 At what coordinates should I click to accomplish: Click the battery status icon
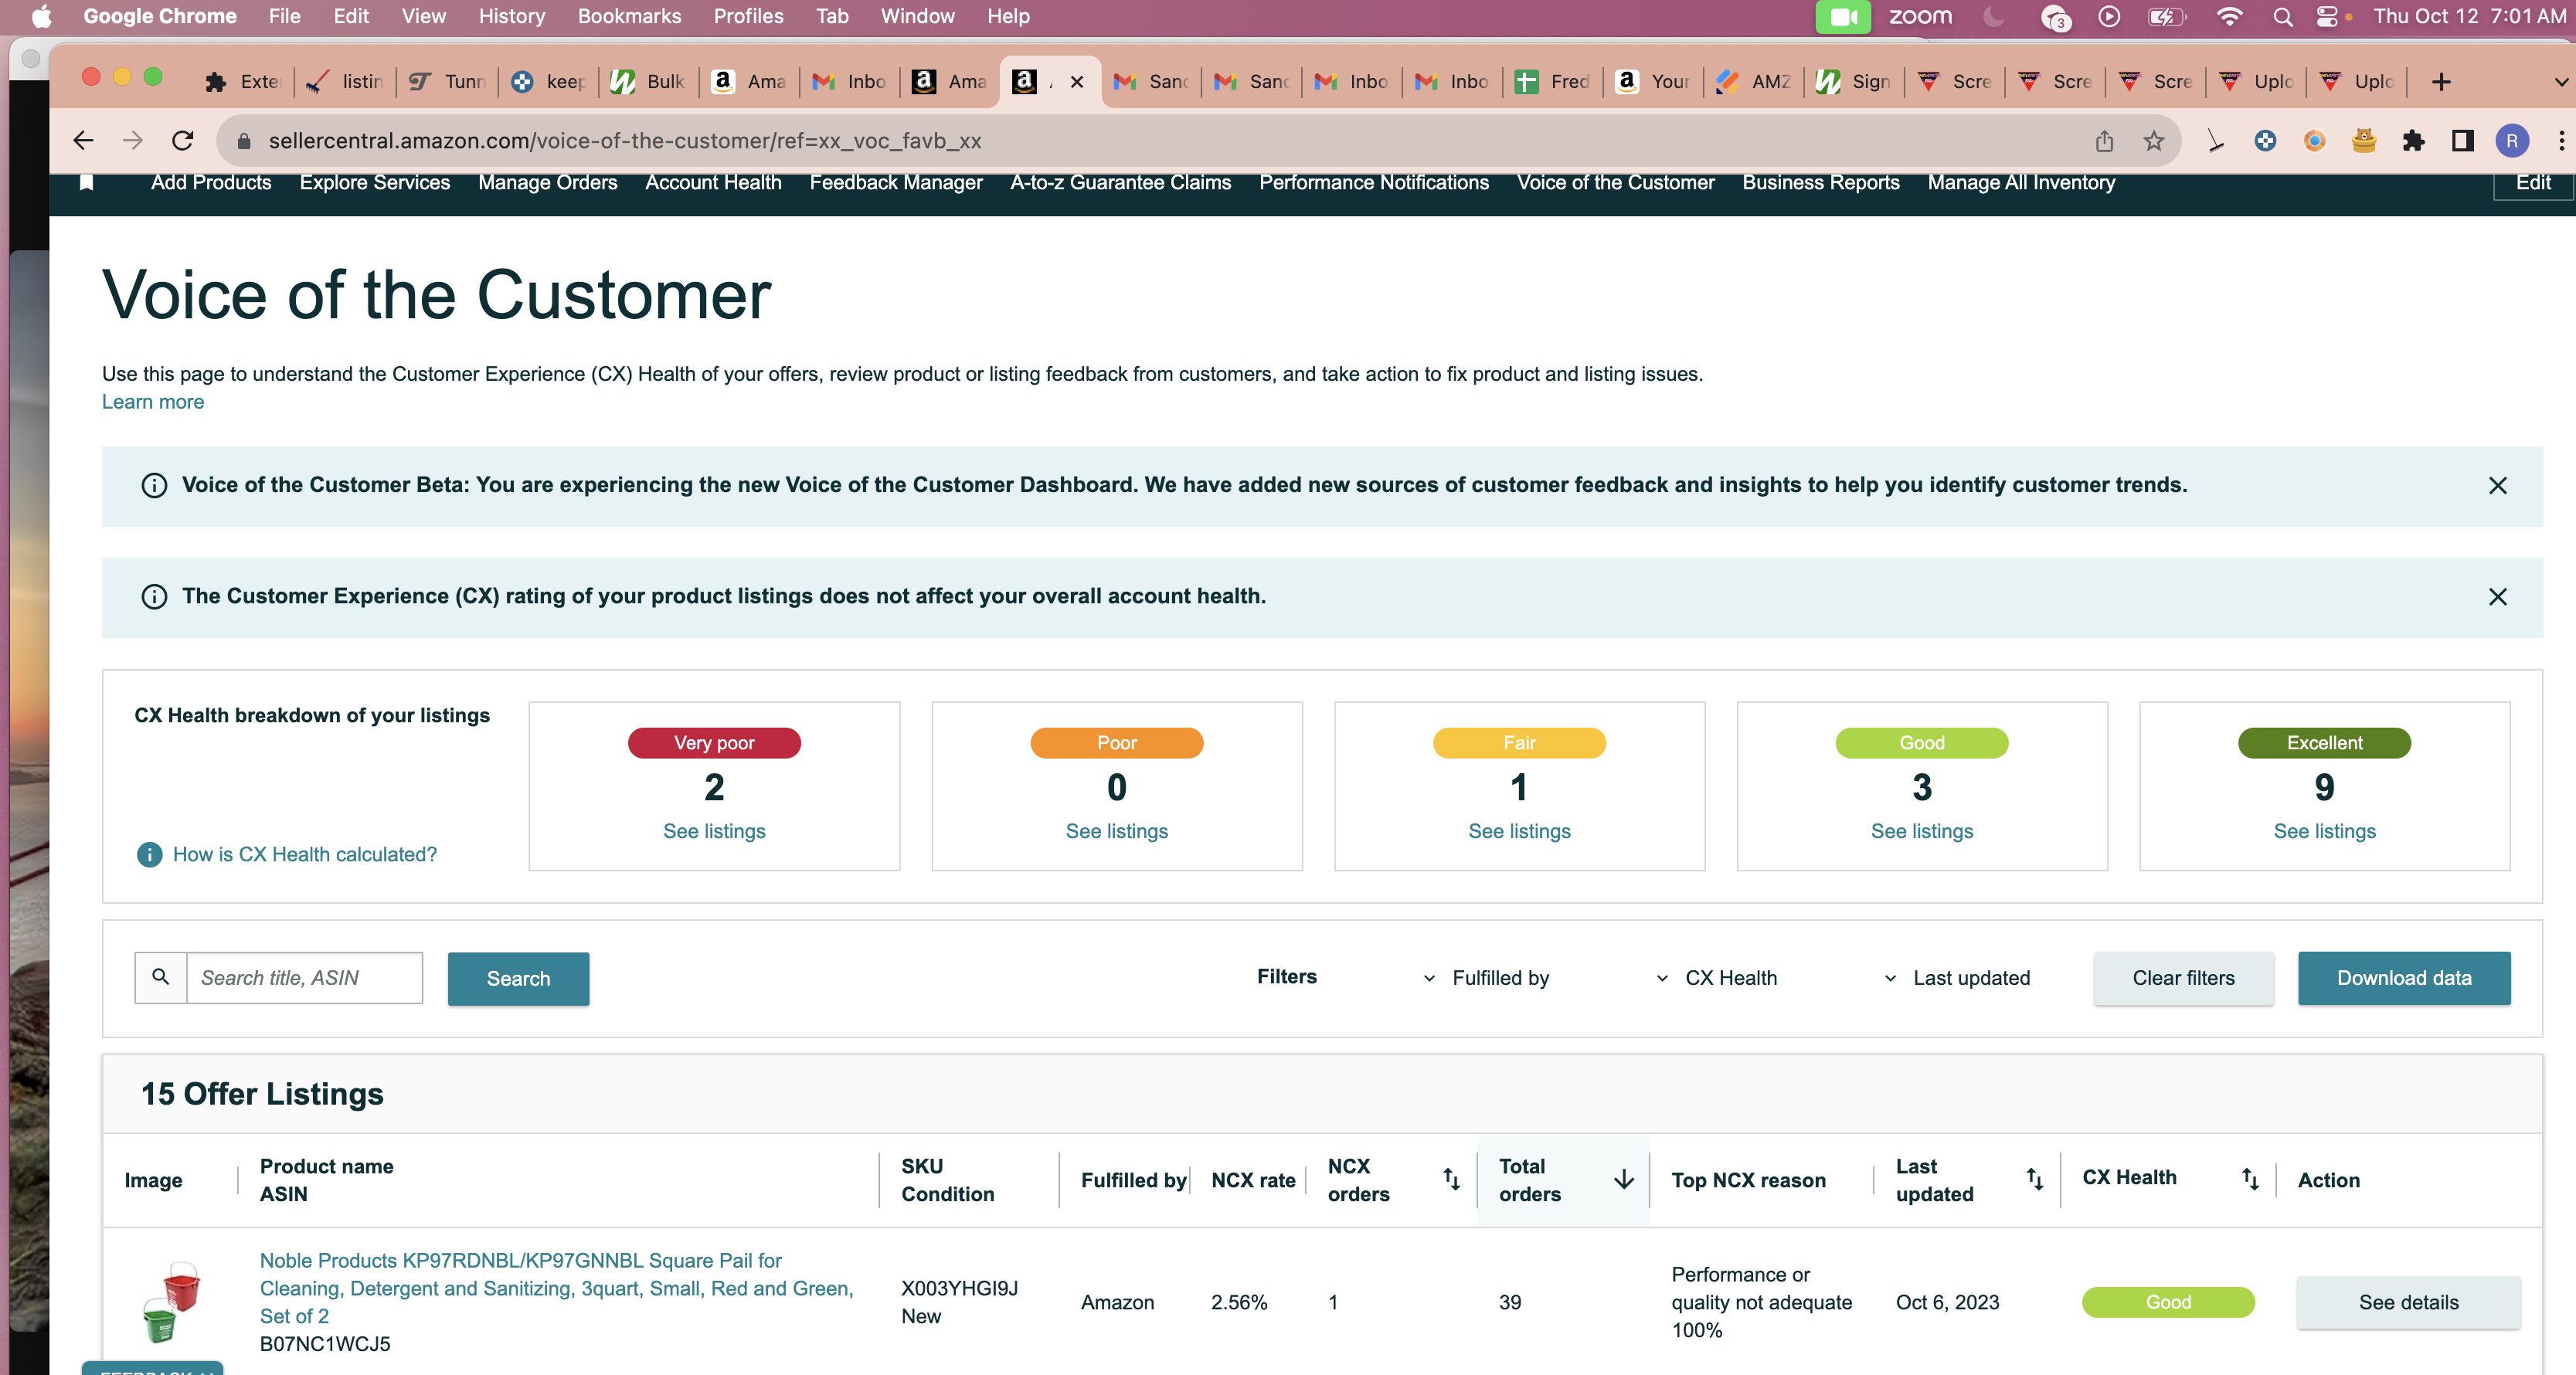(x=2167, y=17)
